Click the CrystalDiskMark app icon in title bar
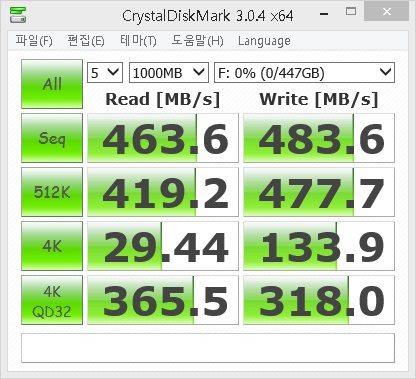 point(18,14)
